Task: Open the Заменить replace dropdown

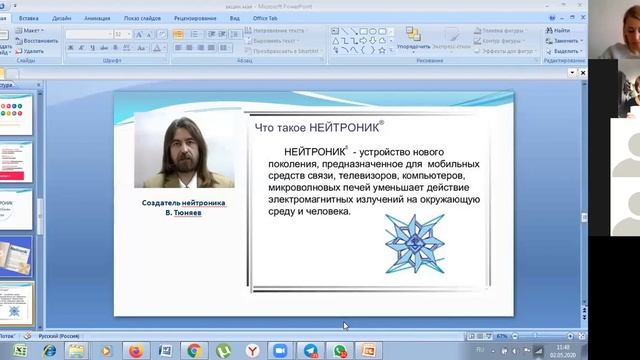Action: pos(564,41)
